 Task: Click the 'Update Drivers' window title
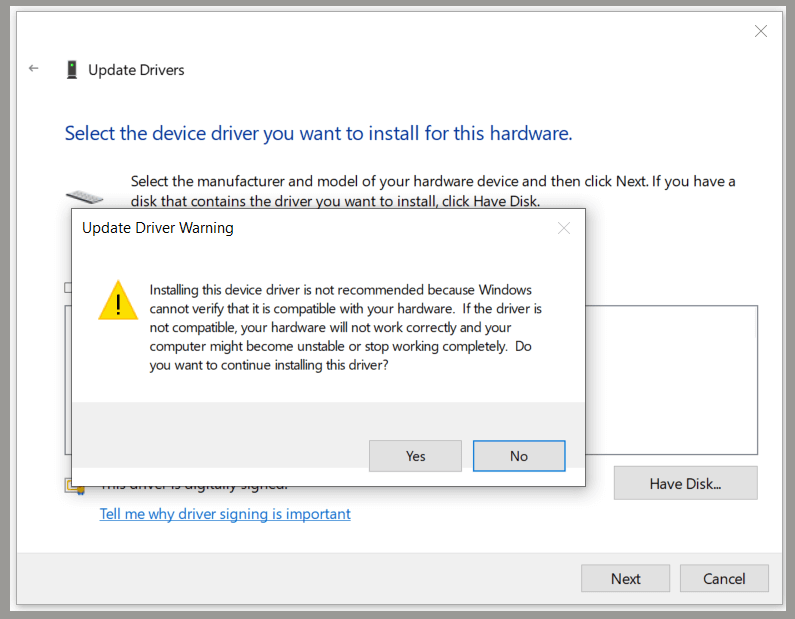click(136, 70)
